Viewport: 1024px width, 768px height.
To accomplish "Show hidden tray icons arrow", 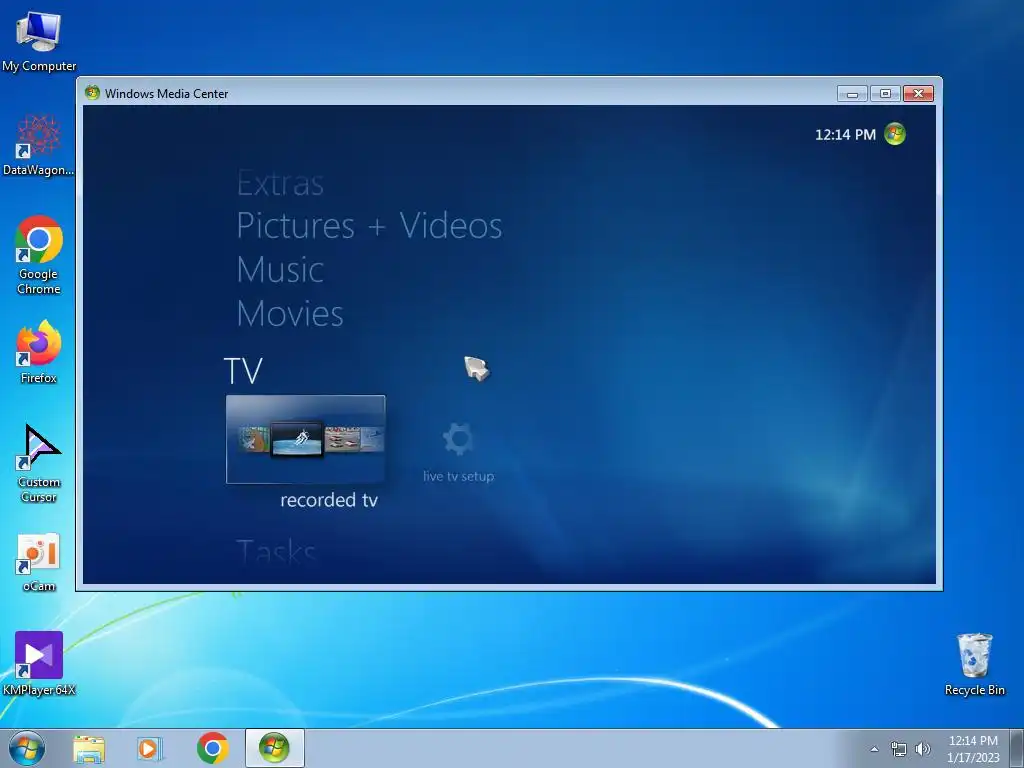I will click(x=874, y=749).
